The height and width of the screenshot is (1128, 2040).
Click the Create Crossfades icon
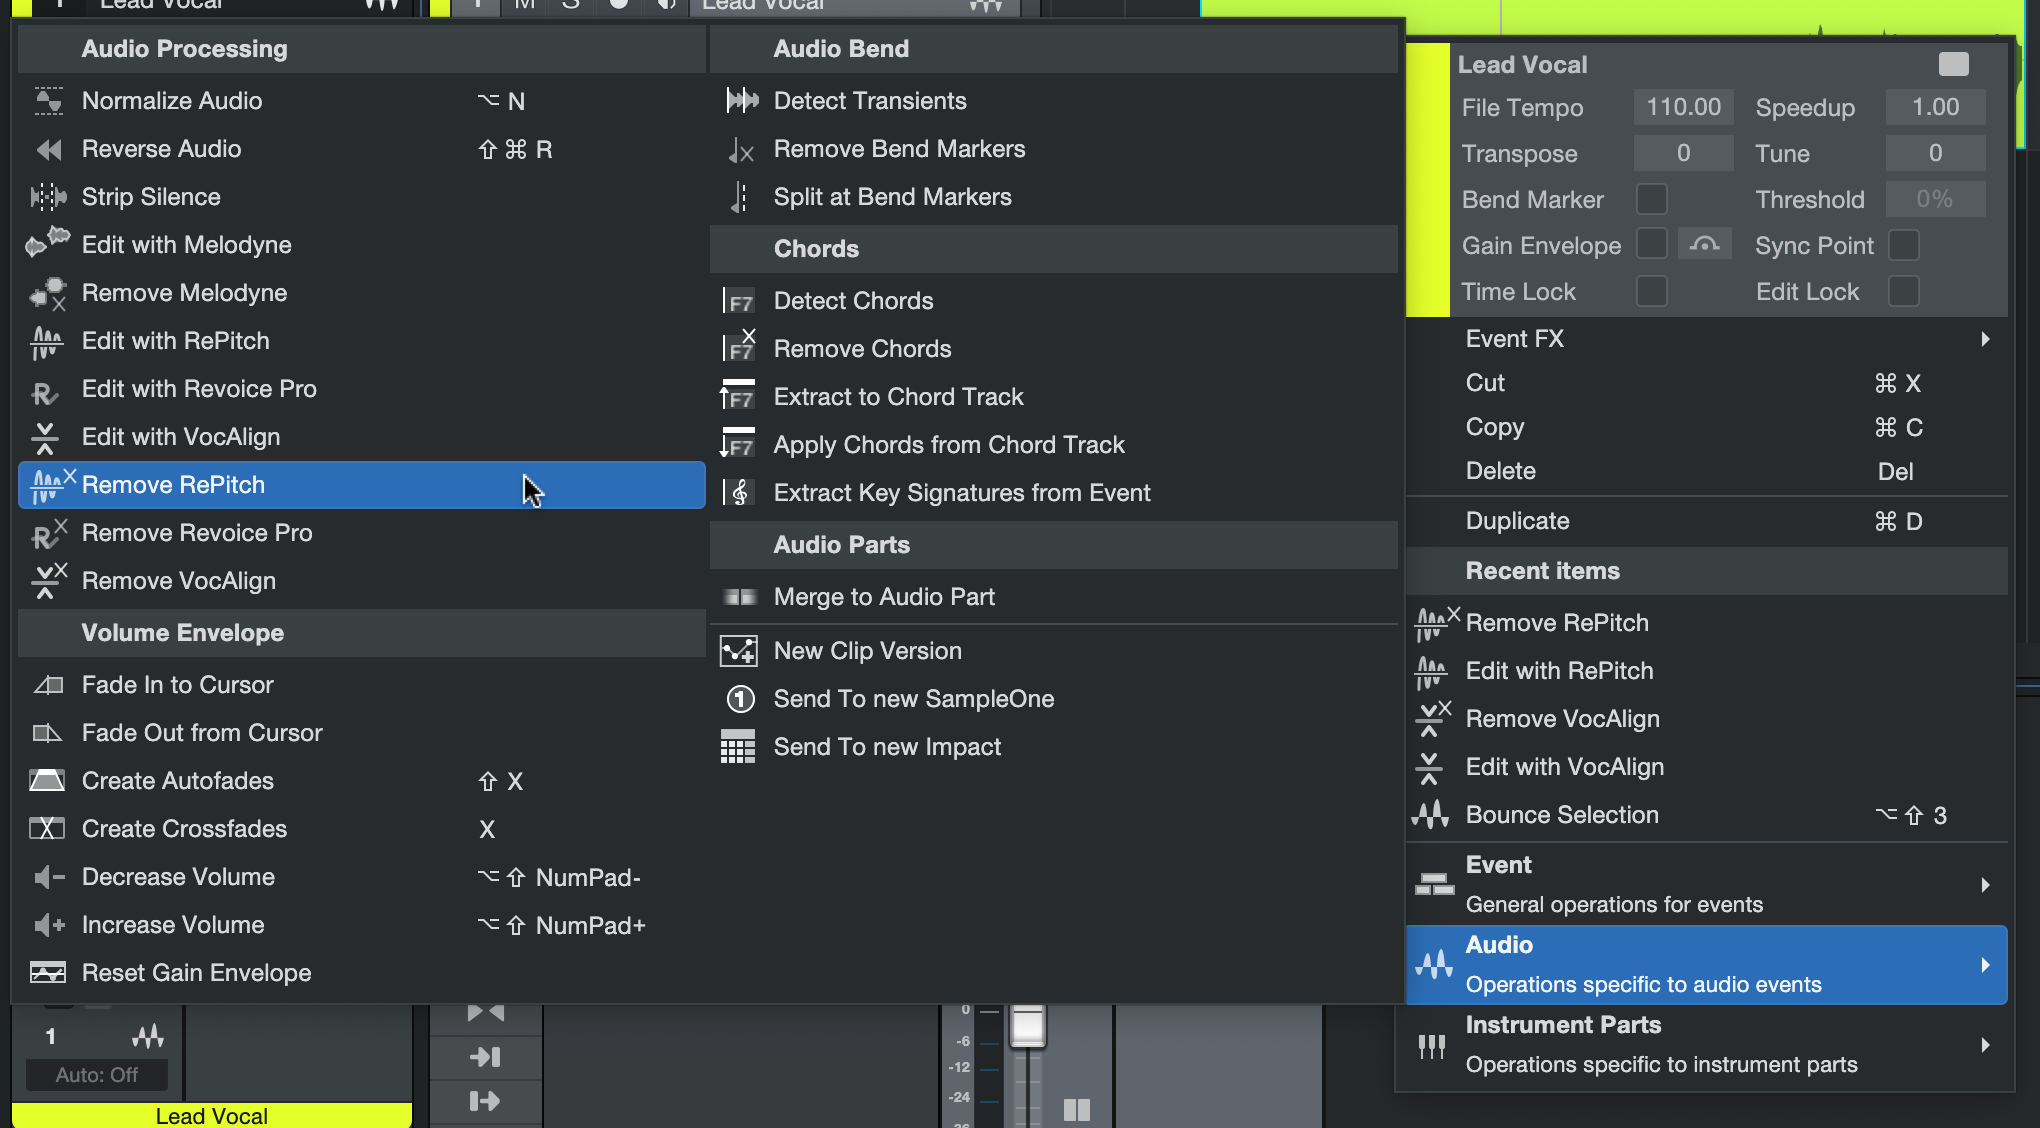click(x=47, y=829)
